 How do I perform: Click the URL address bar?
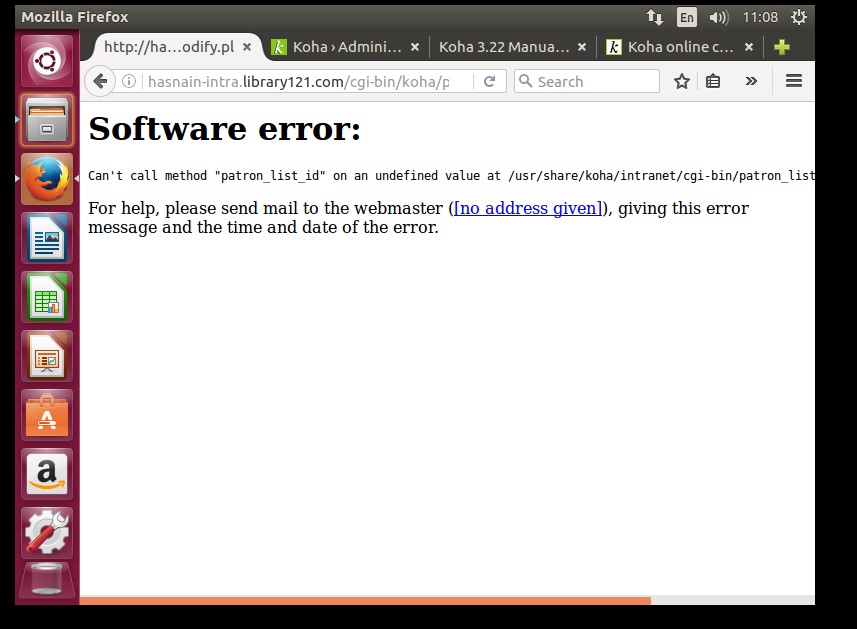click(x=300, y=81)
